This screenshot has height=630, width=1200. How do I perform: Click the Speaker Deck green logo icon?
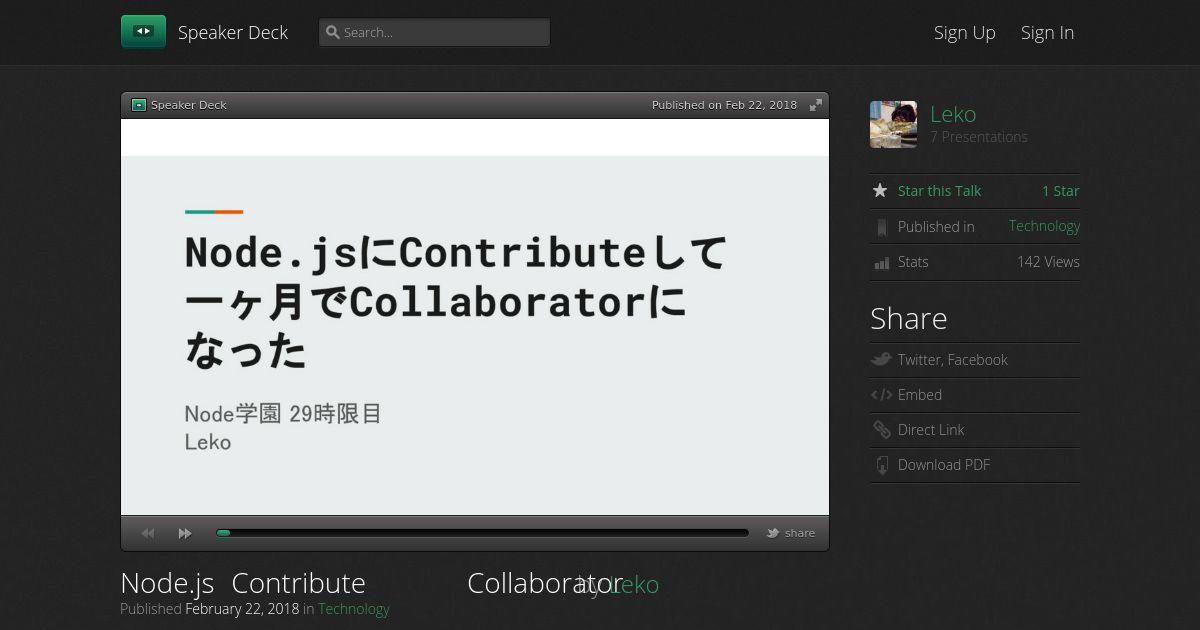coord(143,32)
